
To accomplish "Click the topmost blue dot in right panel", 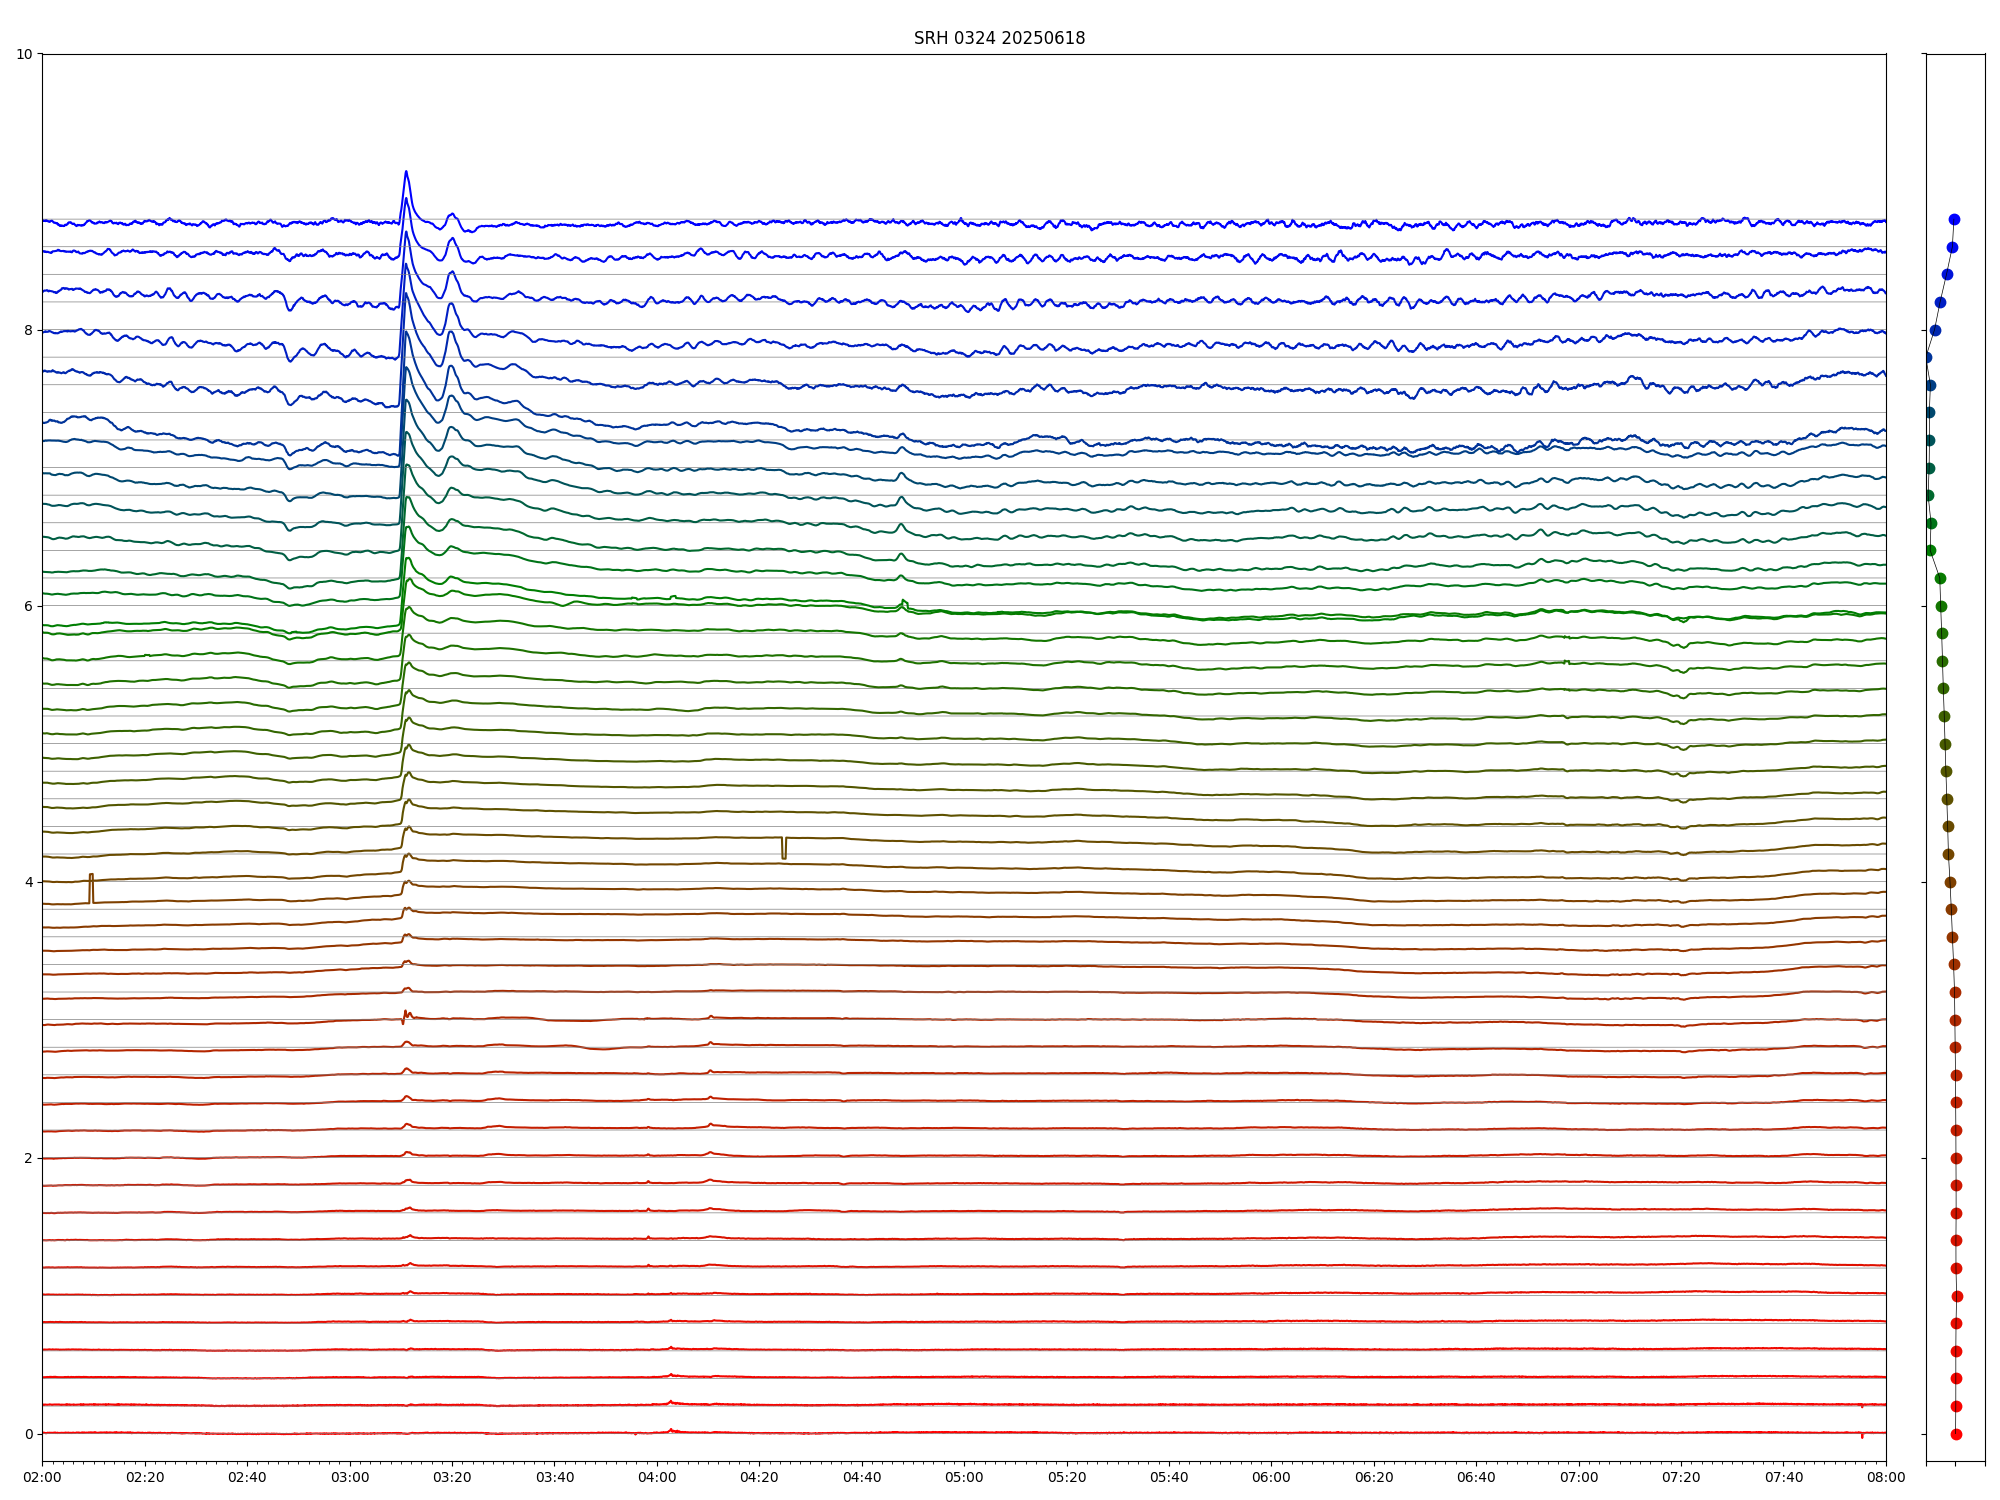I will coord(1954,219).
